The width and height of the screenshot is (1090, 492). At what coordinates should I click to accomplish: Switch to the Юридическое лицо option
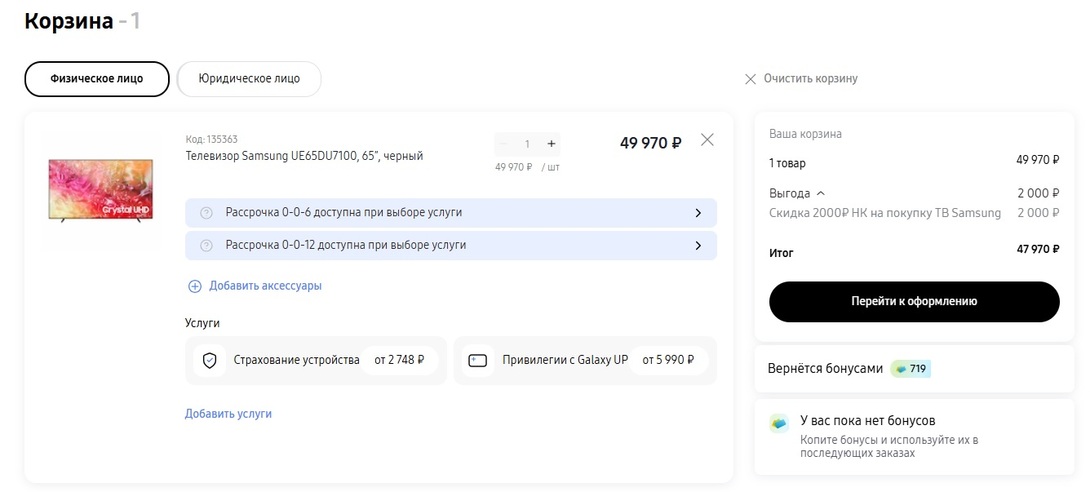click(x=249, y=79)
